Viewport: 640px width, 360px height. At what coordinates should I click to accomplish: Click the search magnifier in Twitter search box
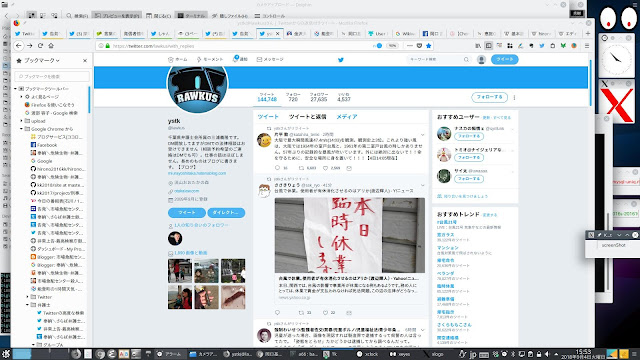466,60
